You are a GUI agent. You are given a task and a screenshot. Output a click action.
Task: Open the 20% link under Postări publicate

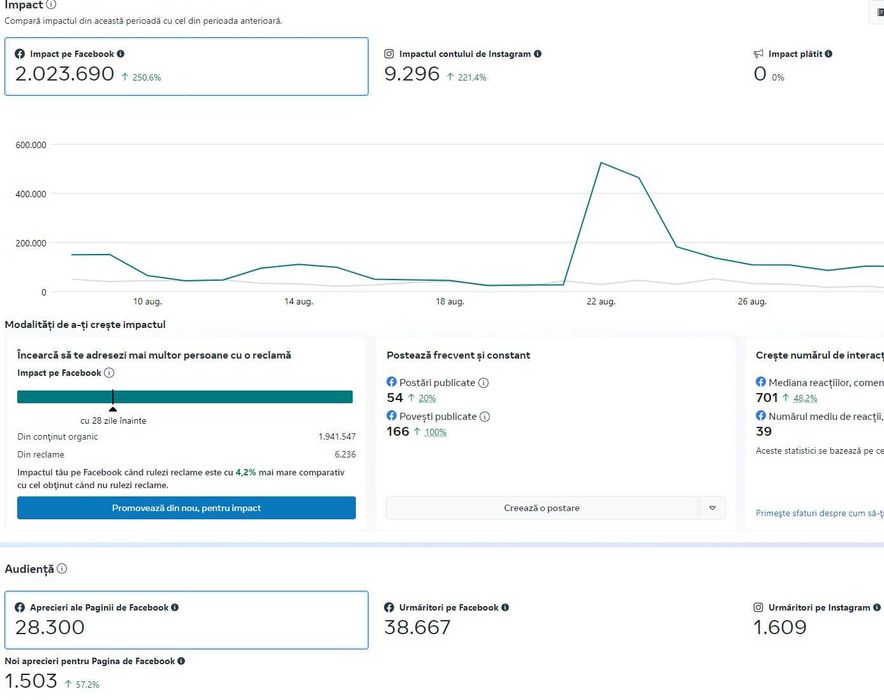click(427, 398)
